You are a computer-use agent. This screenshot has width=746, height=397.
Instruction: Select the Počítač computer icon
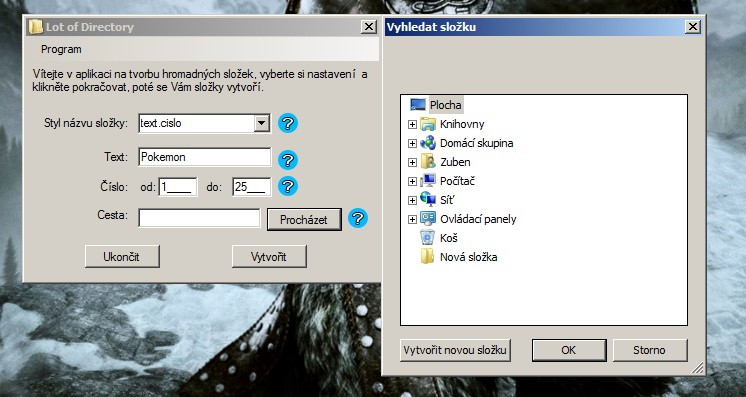pos(428,181)
